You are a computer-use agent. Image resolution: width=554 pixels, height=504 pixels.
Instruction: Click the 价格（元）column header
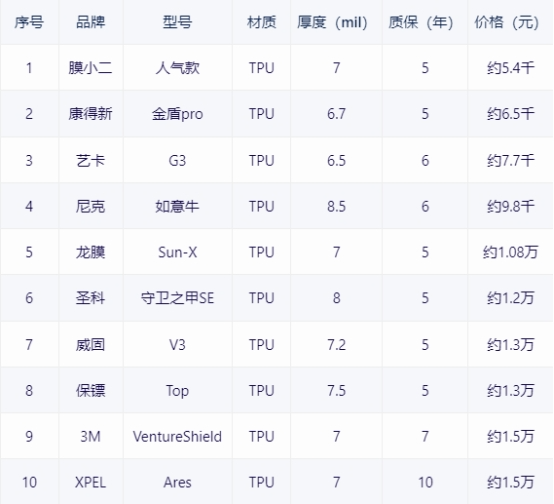click(510, 22)
